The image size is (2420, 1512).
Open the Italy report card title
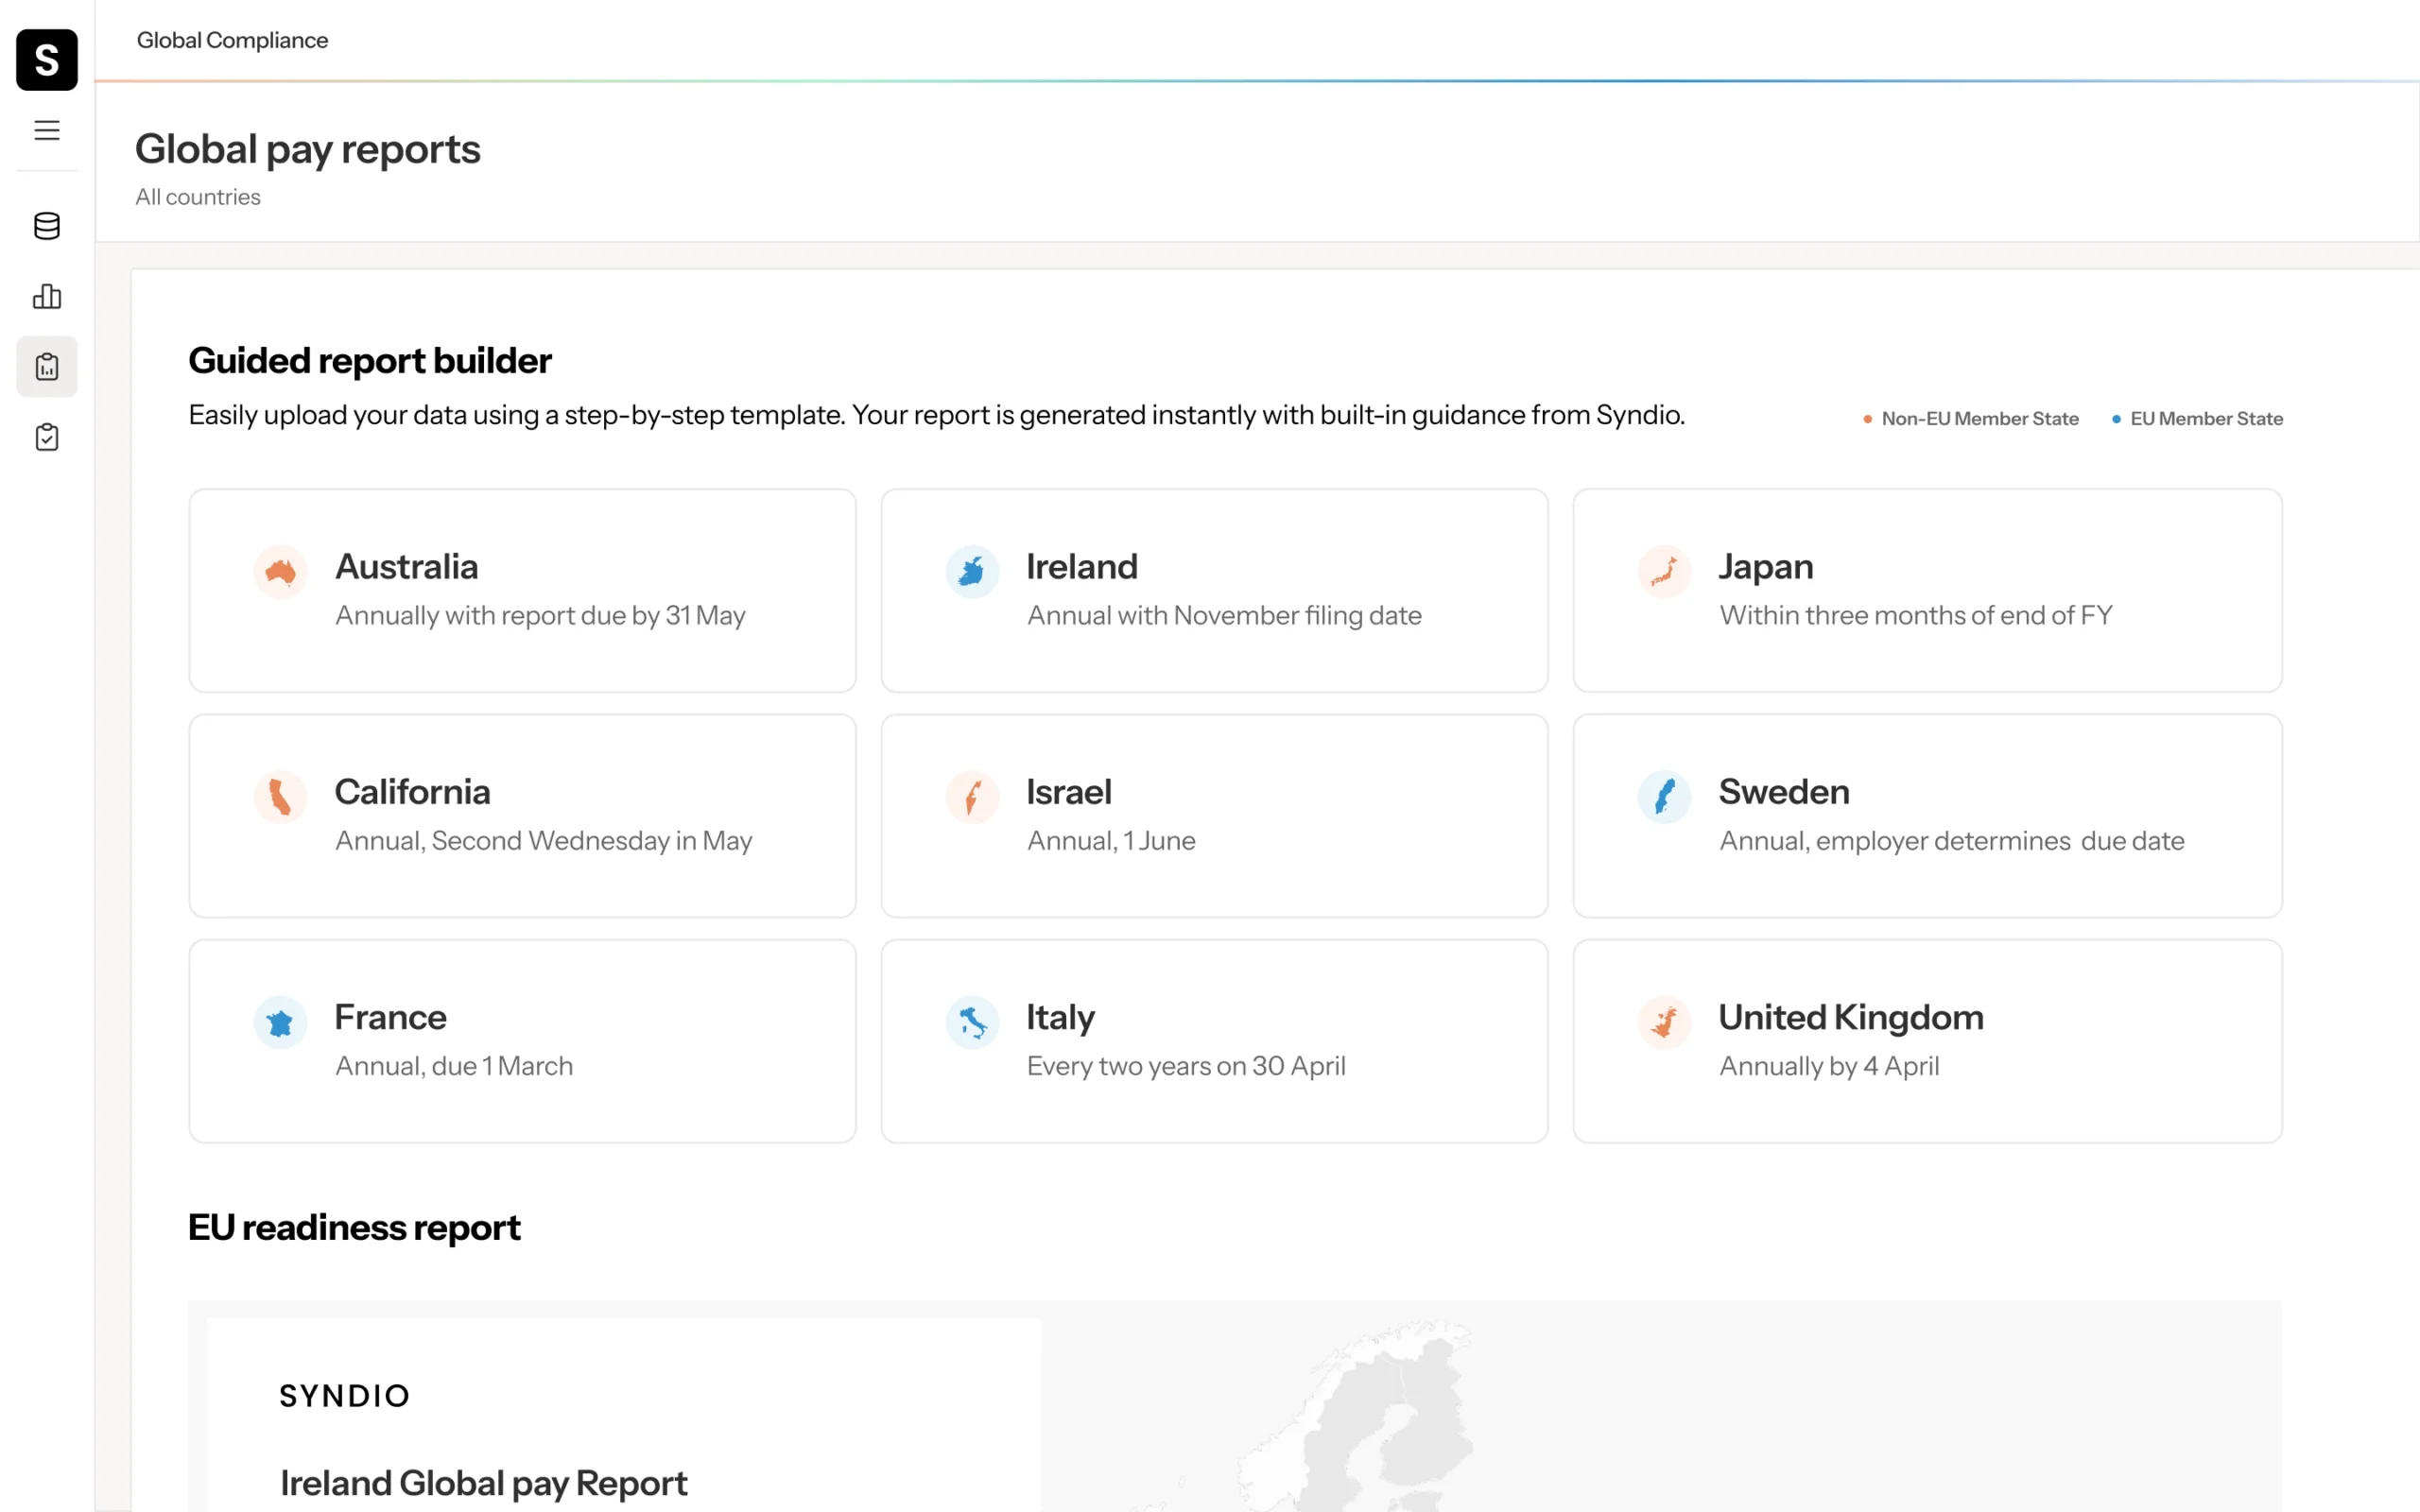(1061, 1017)
